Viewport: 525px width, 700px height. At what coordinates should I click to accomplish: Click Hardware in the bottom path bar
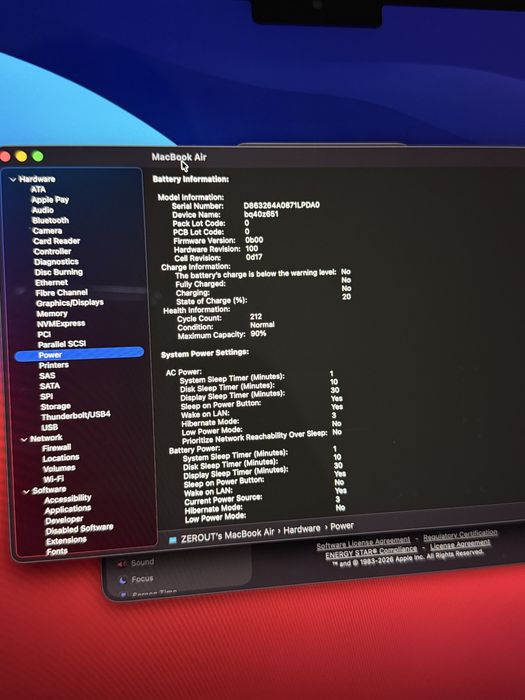click(302, 529)
